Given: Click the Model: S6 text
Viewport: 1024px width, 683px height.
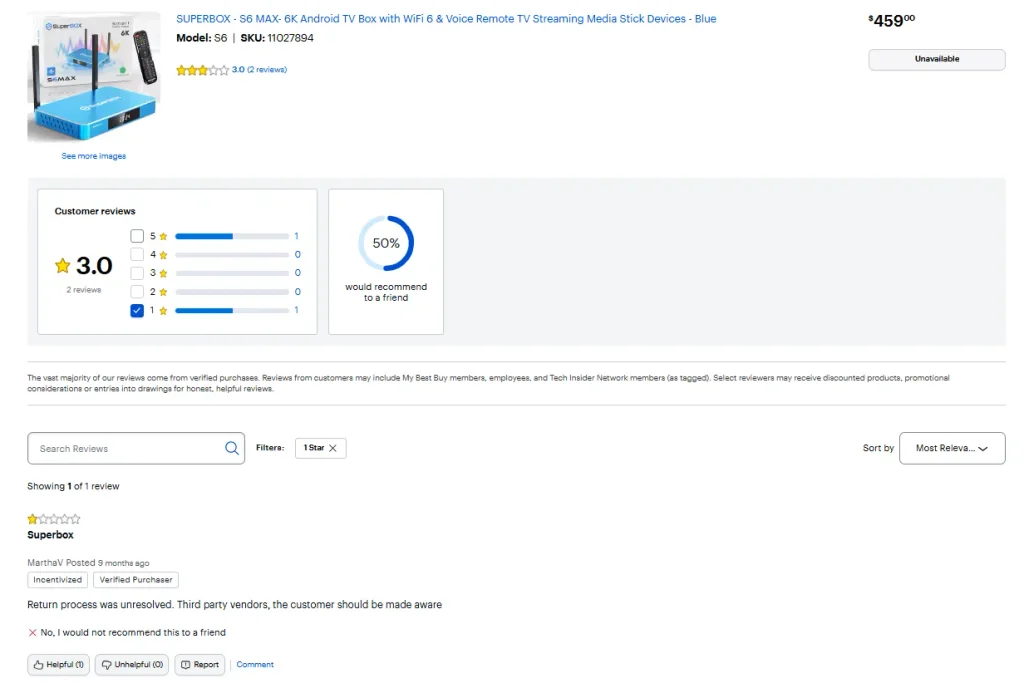Looking at the screenshot, I should pos(202,38).
